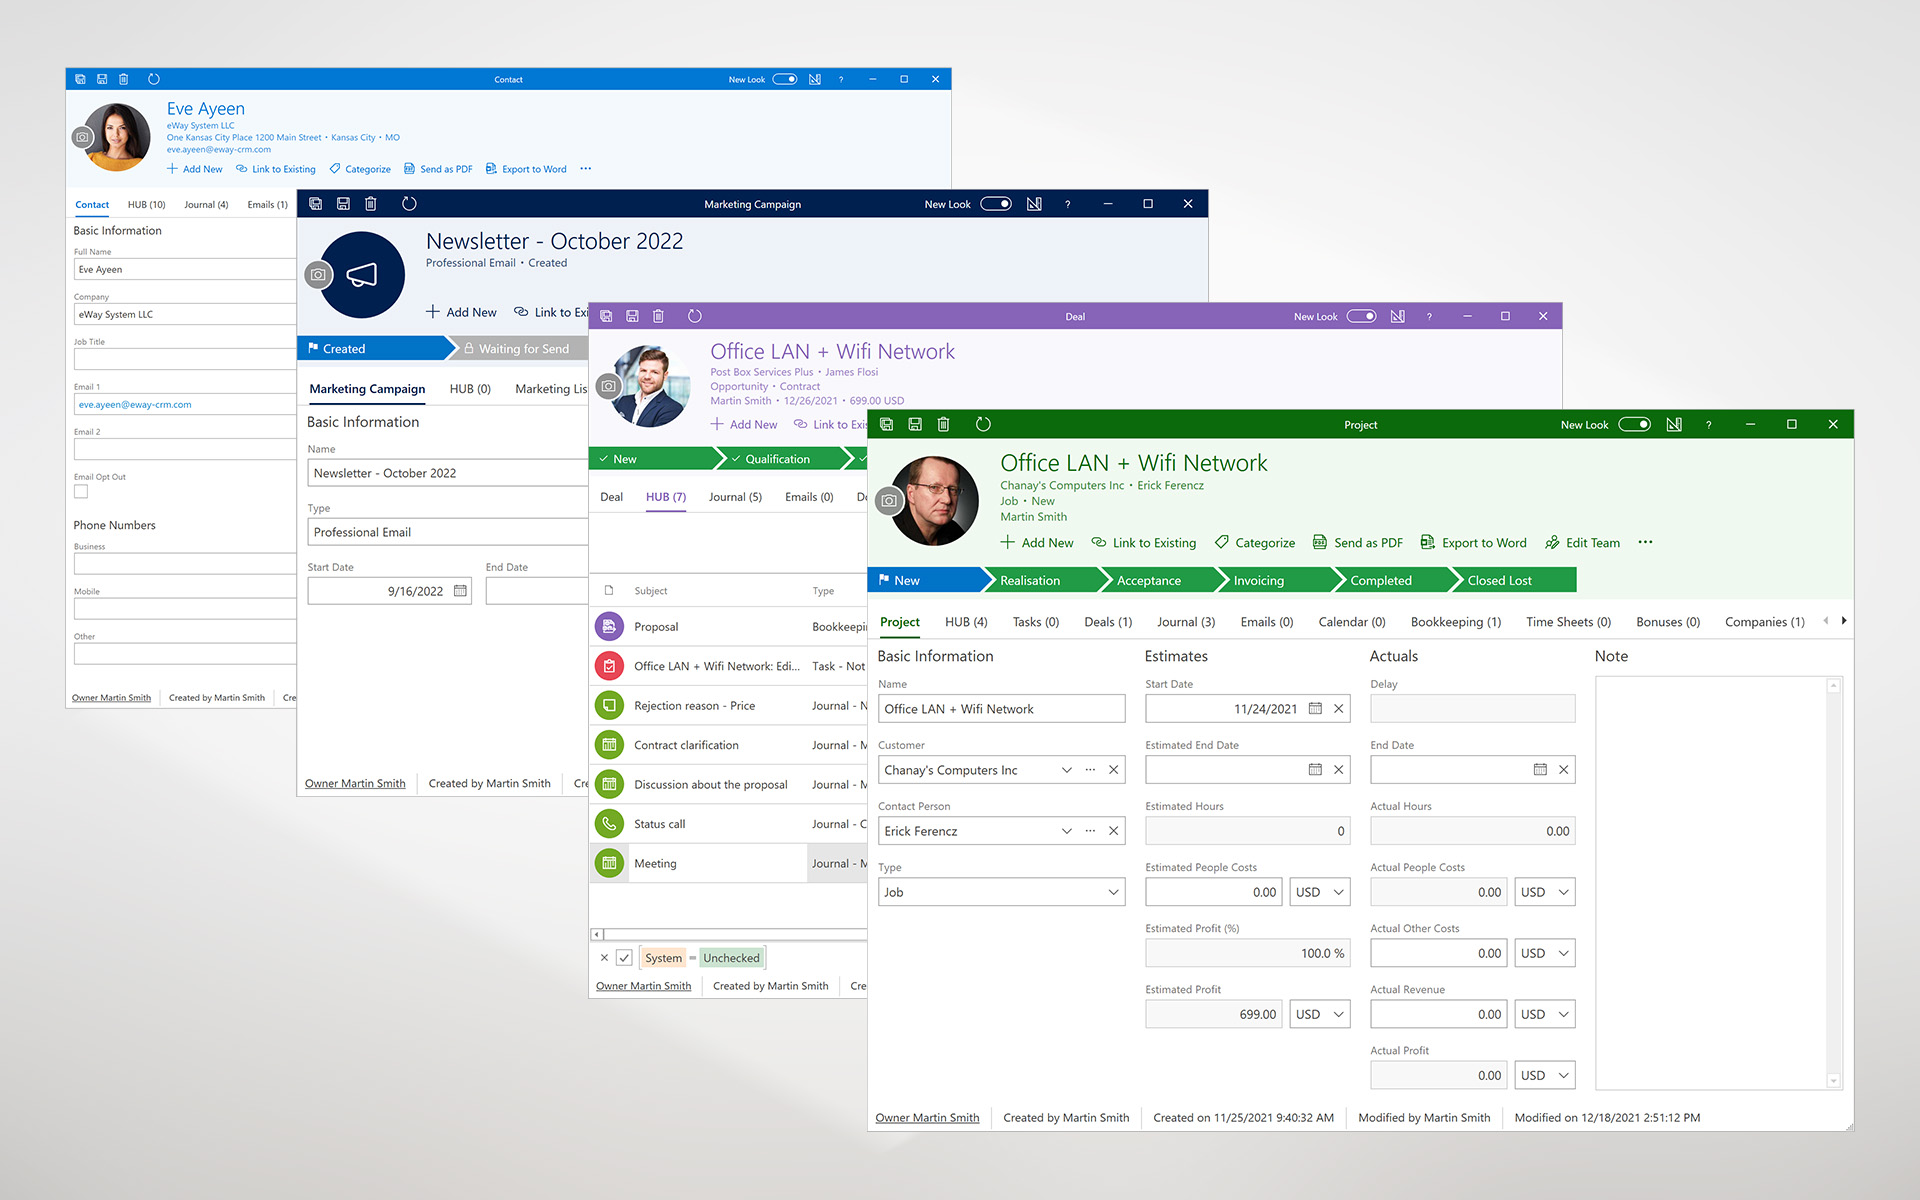The height and width of the screenshot is (1200, 1920).
Task: Click save icon in Project window toolbar
Action: (914, 424)
